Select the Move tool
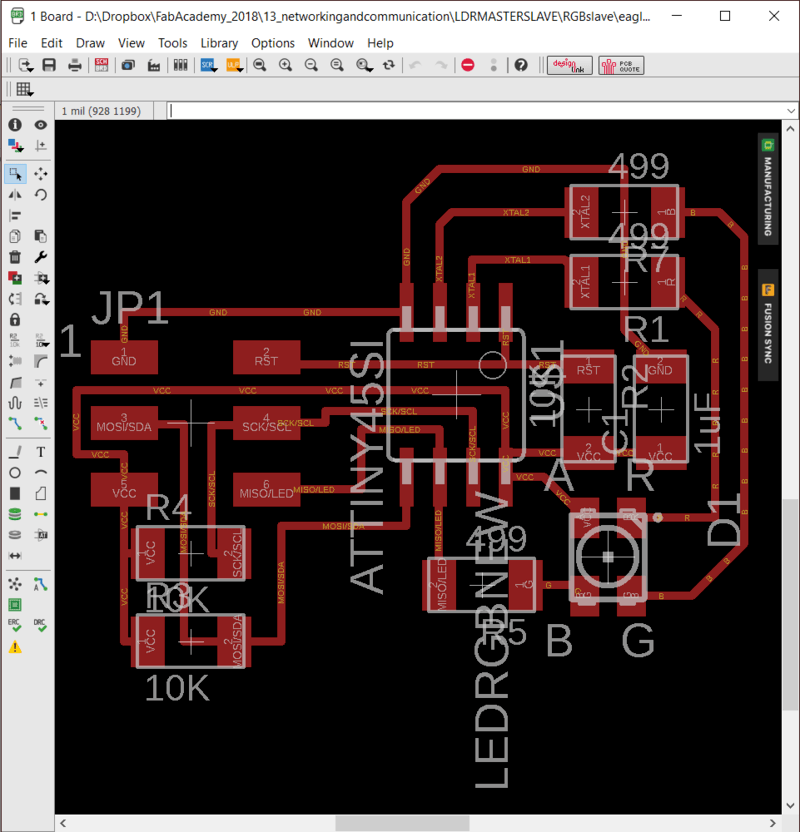800x832 pixels. tap(41, 174)
